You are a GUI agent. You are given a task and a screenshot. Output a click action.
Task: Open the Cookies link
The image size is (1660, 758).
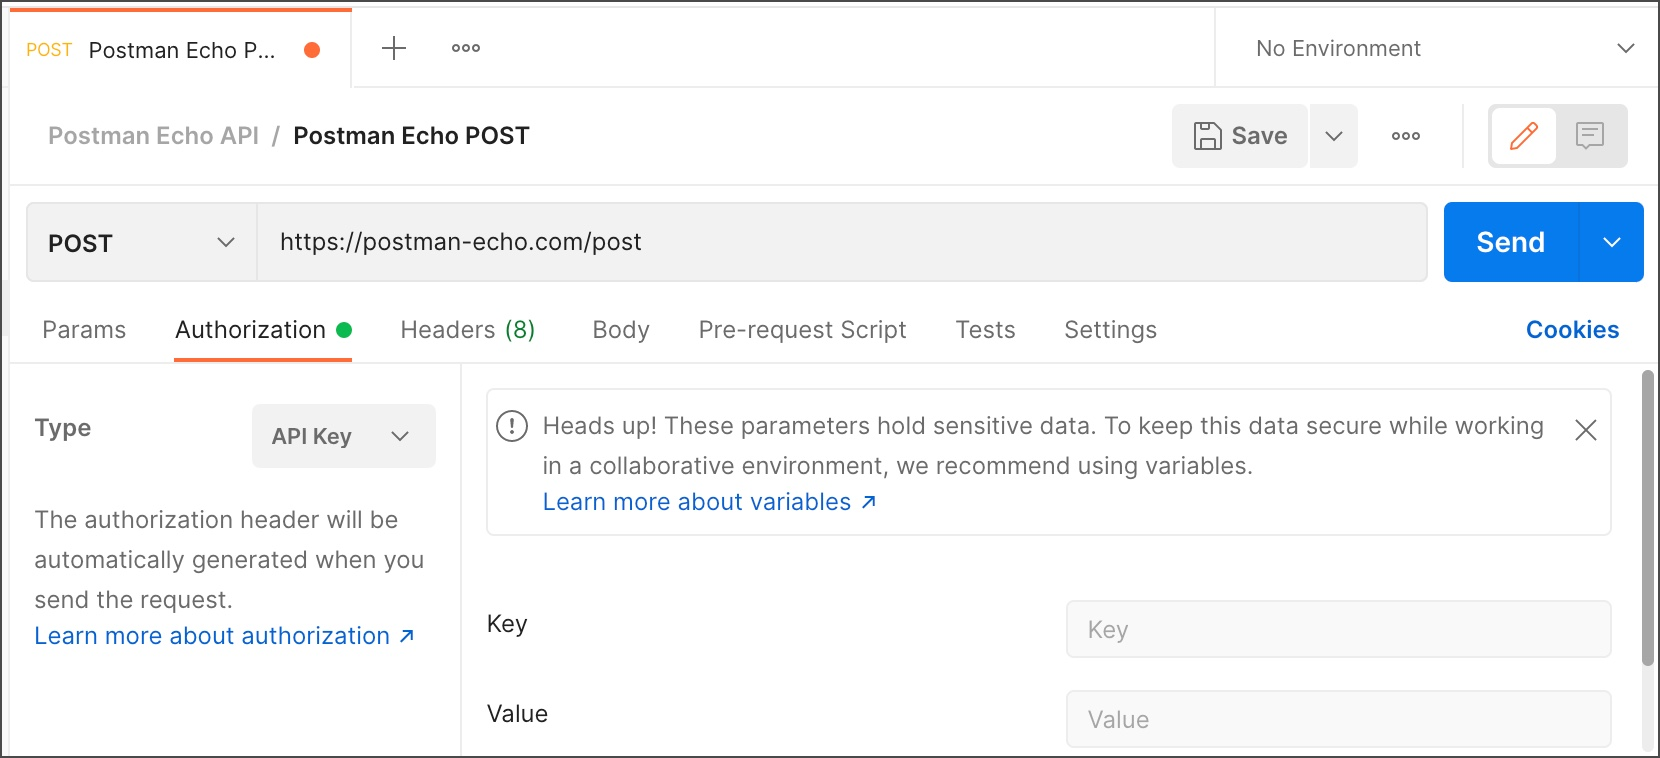(1572, 330)
